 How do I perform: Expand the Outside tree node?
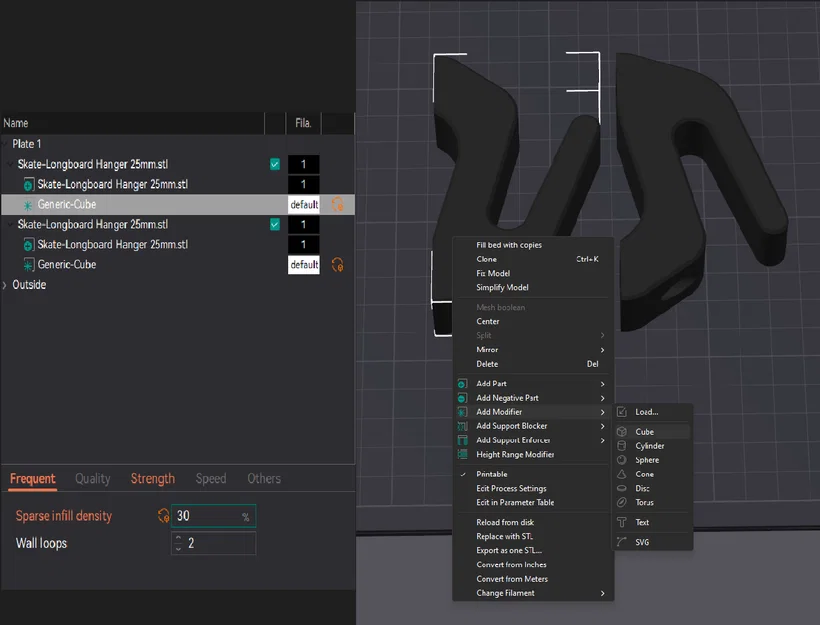5,285
